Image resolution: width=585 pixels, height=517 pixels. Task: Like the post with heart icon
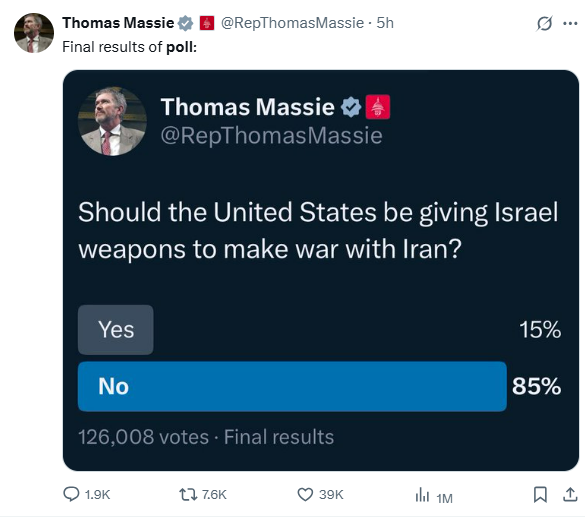[305, 495]
